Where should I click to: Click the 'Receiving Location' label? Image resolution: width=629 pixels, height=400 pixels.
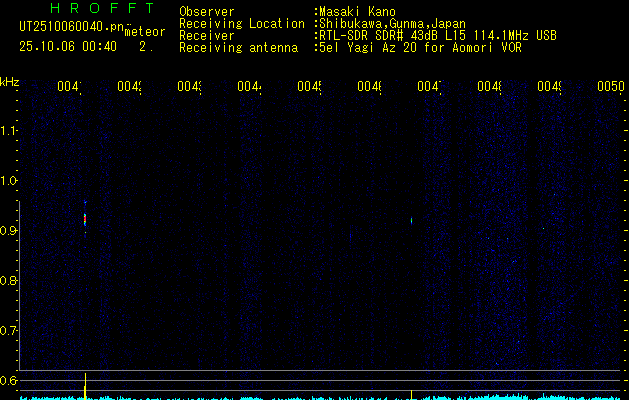pos(242,24)
